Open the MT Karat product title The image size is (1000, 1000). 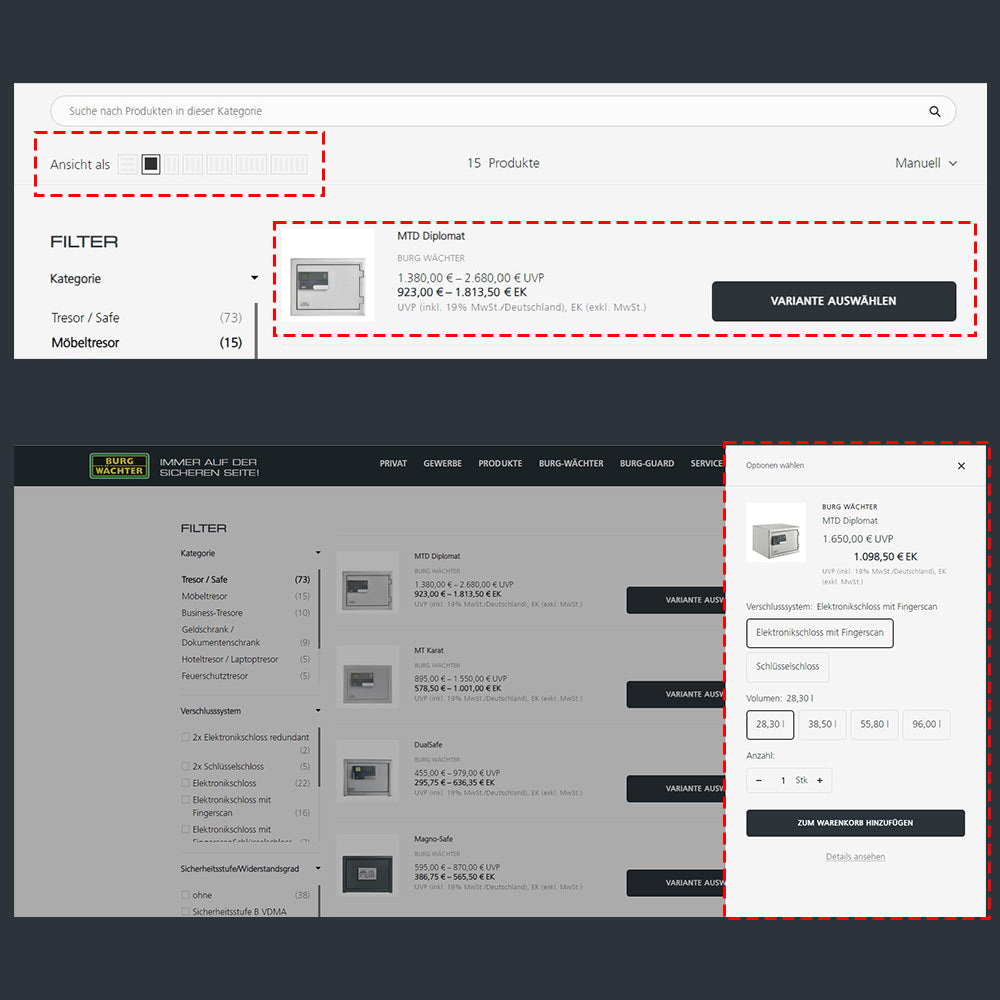(429, 651)
